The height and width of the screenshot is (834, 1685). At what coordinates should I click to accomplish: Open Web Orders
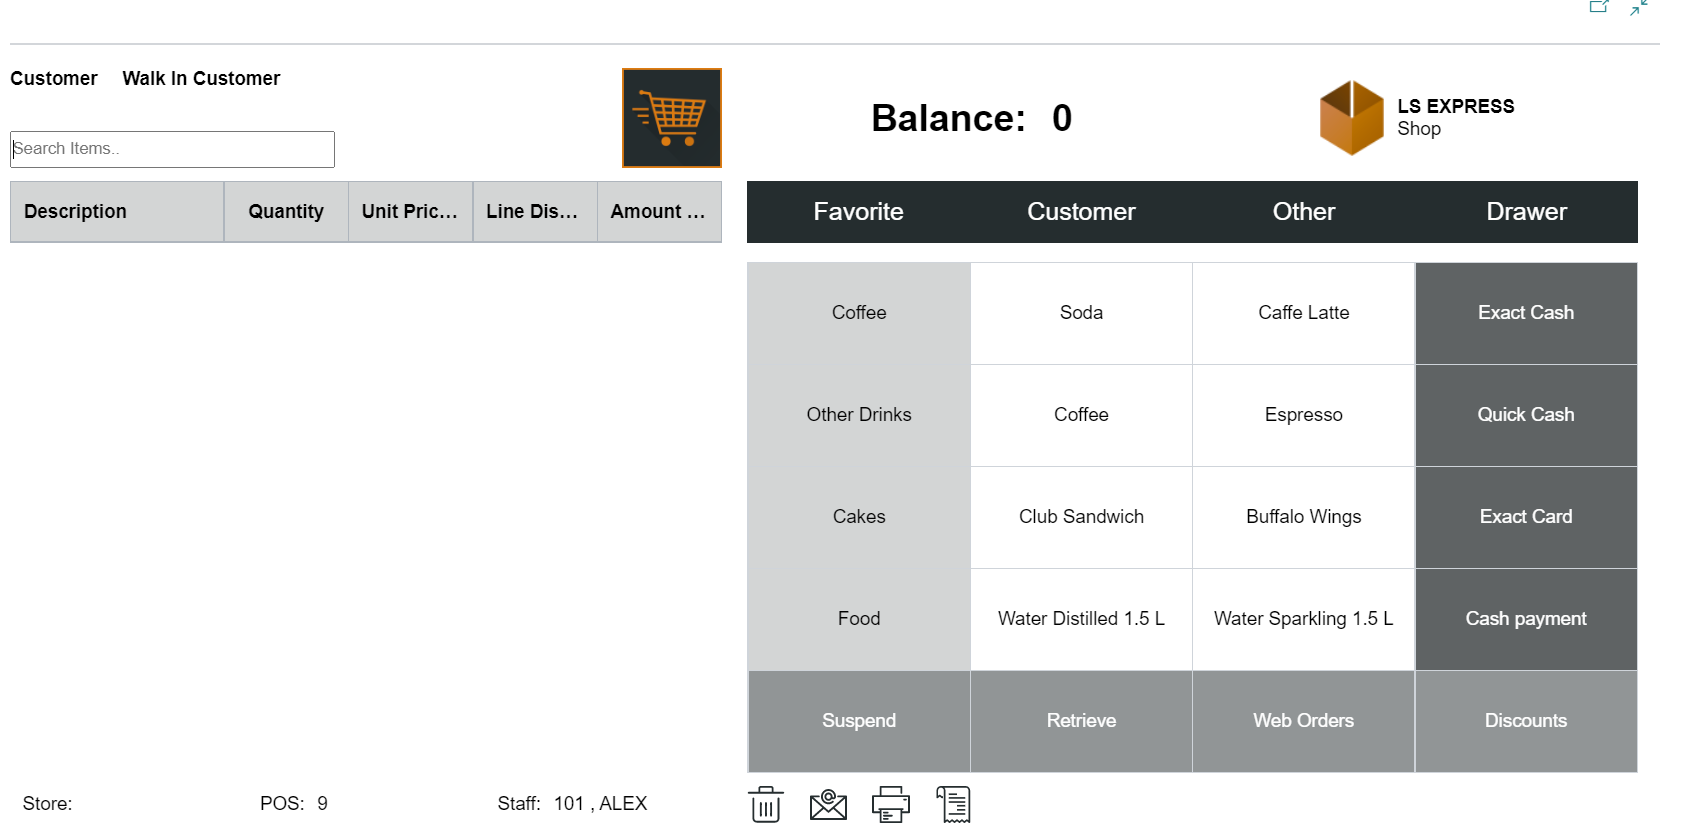tap(1303, 720)
